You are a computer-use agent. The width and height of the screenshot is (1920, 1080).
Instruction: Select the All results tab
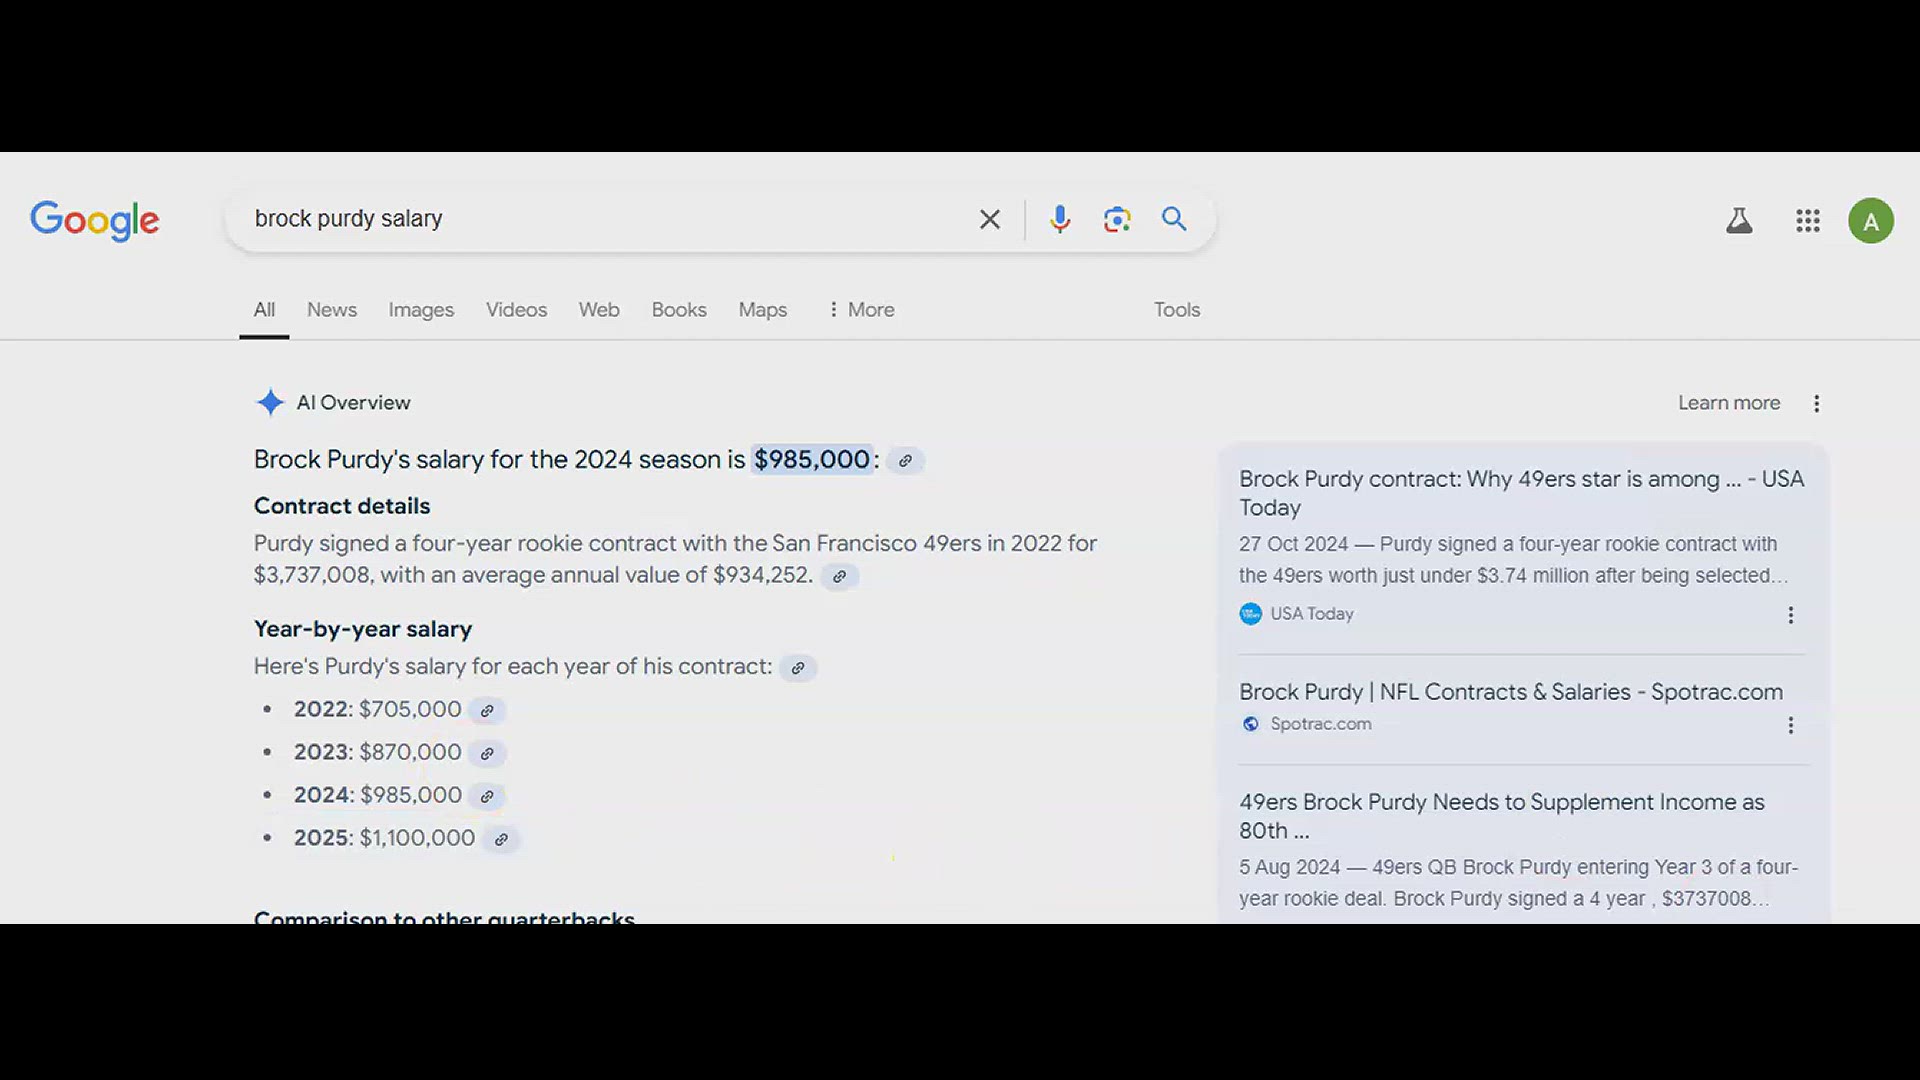click(264, 310)
